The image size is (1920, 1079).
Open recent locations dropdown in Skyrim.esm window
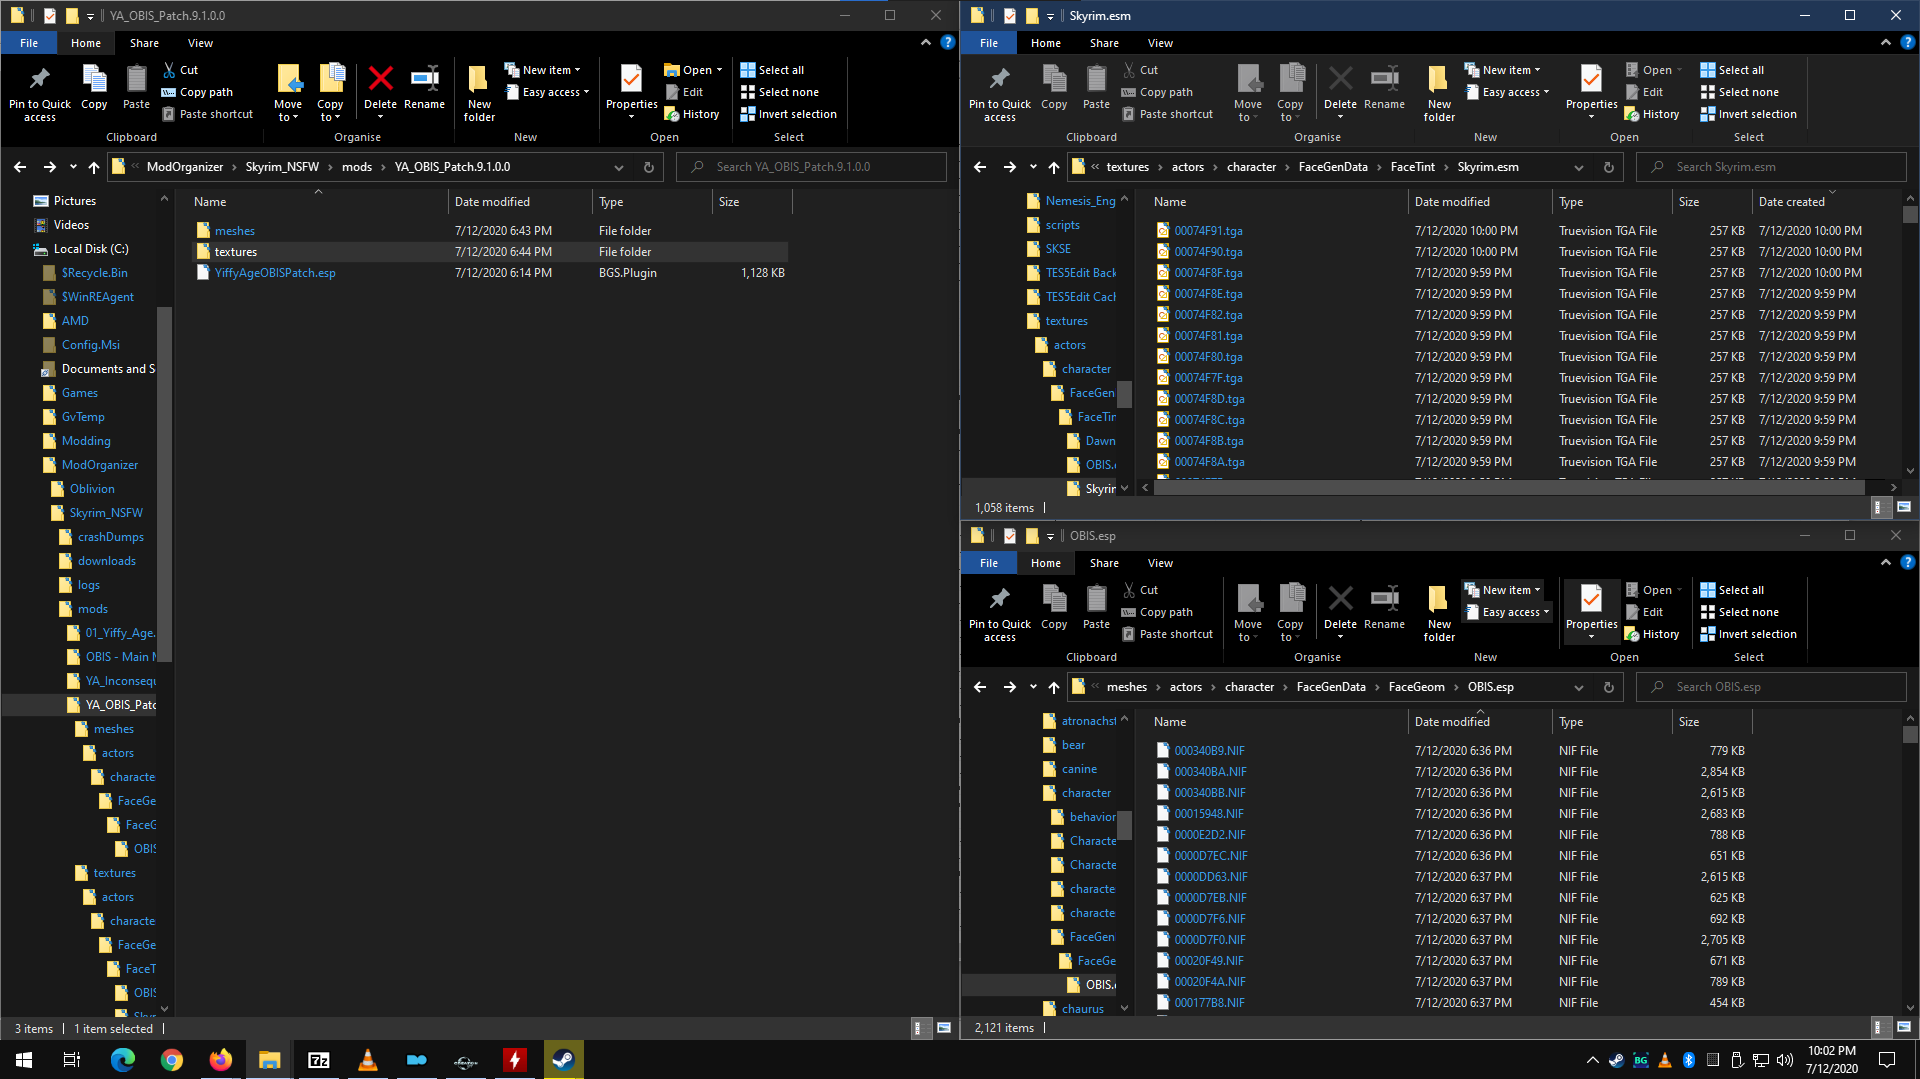1034,167
